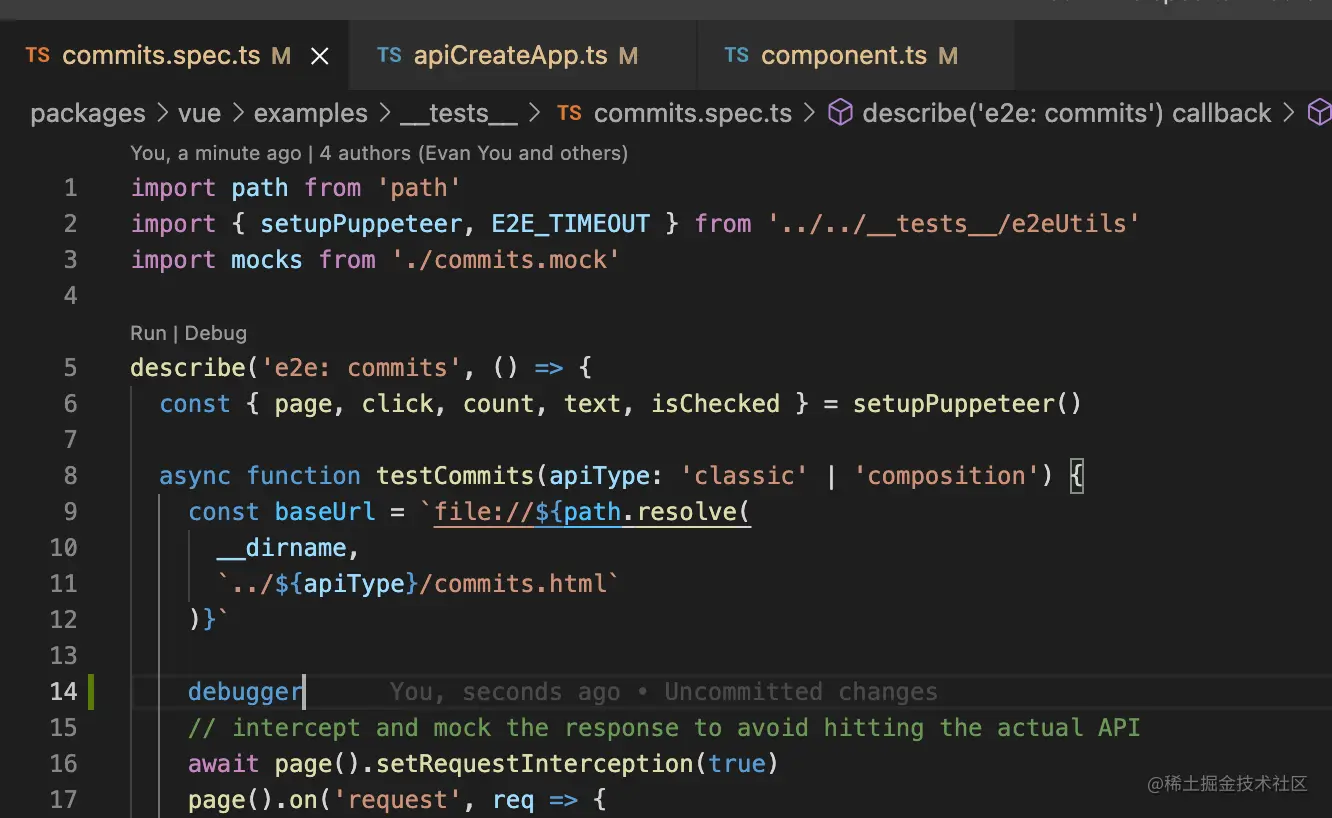Screen dimensions: 1332x818
Task: Click the green modified-line gutter indicator
Action: click(x=91, y=692)
